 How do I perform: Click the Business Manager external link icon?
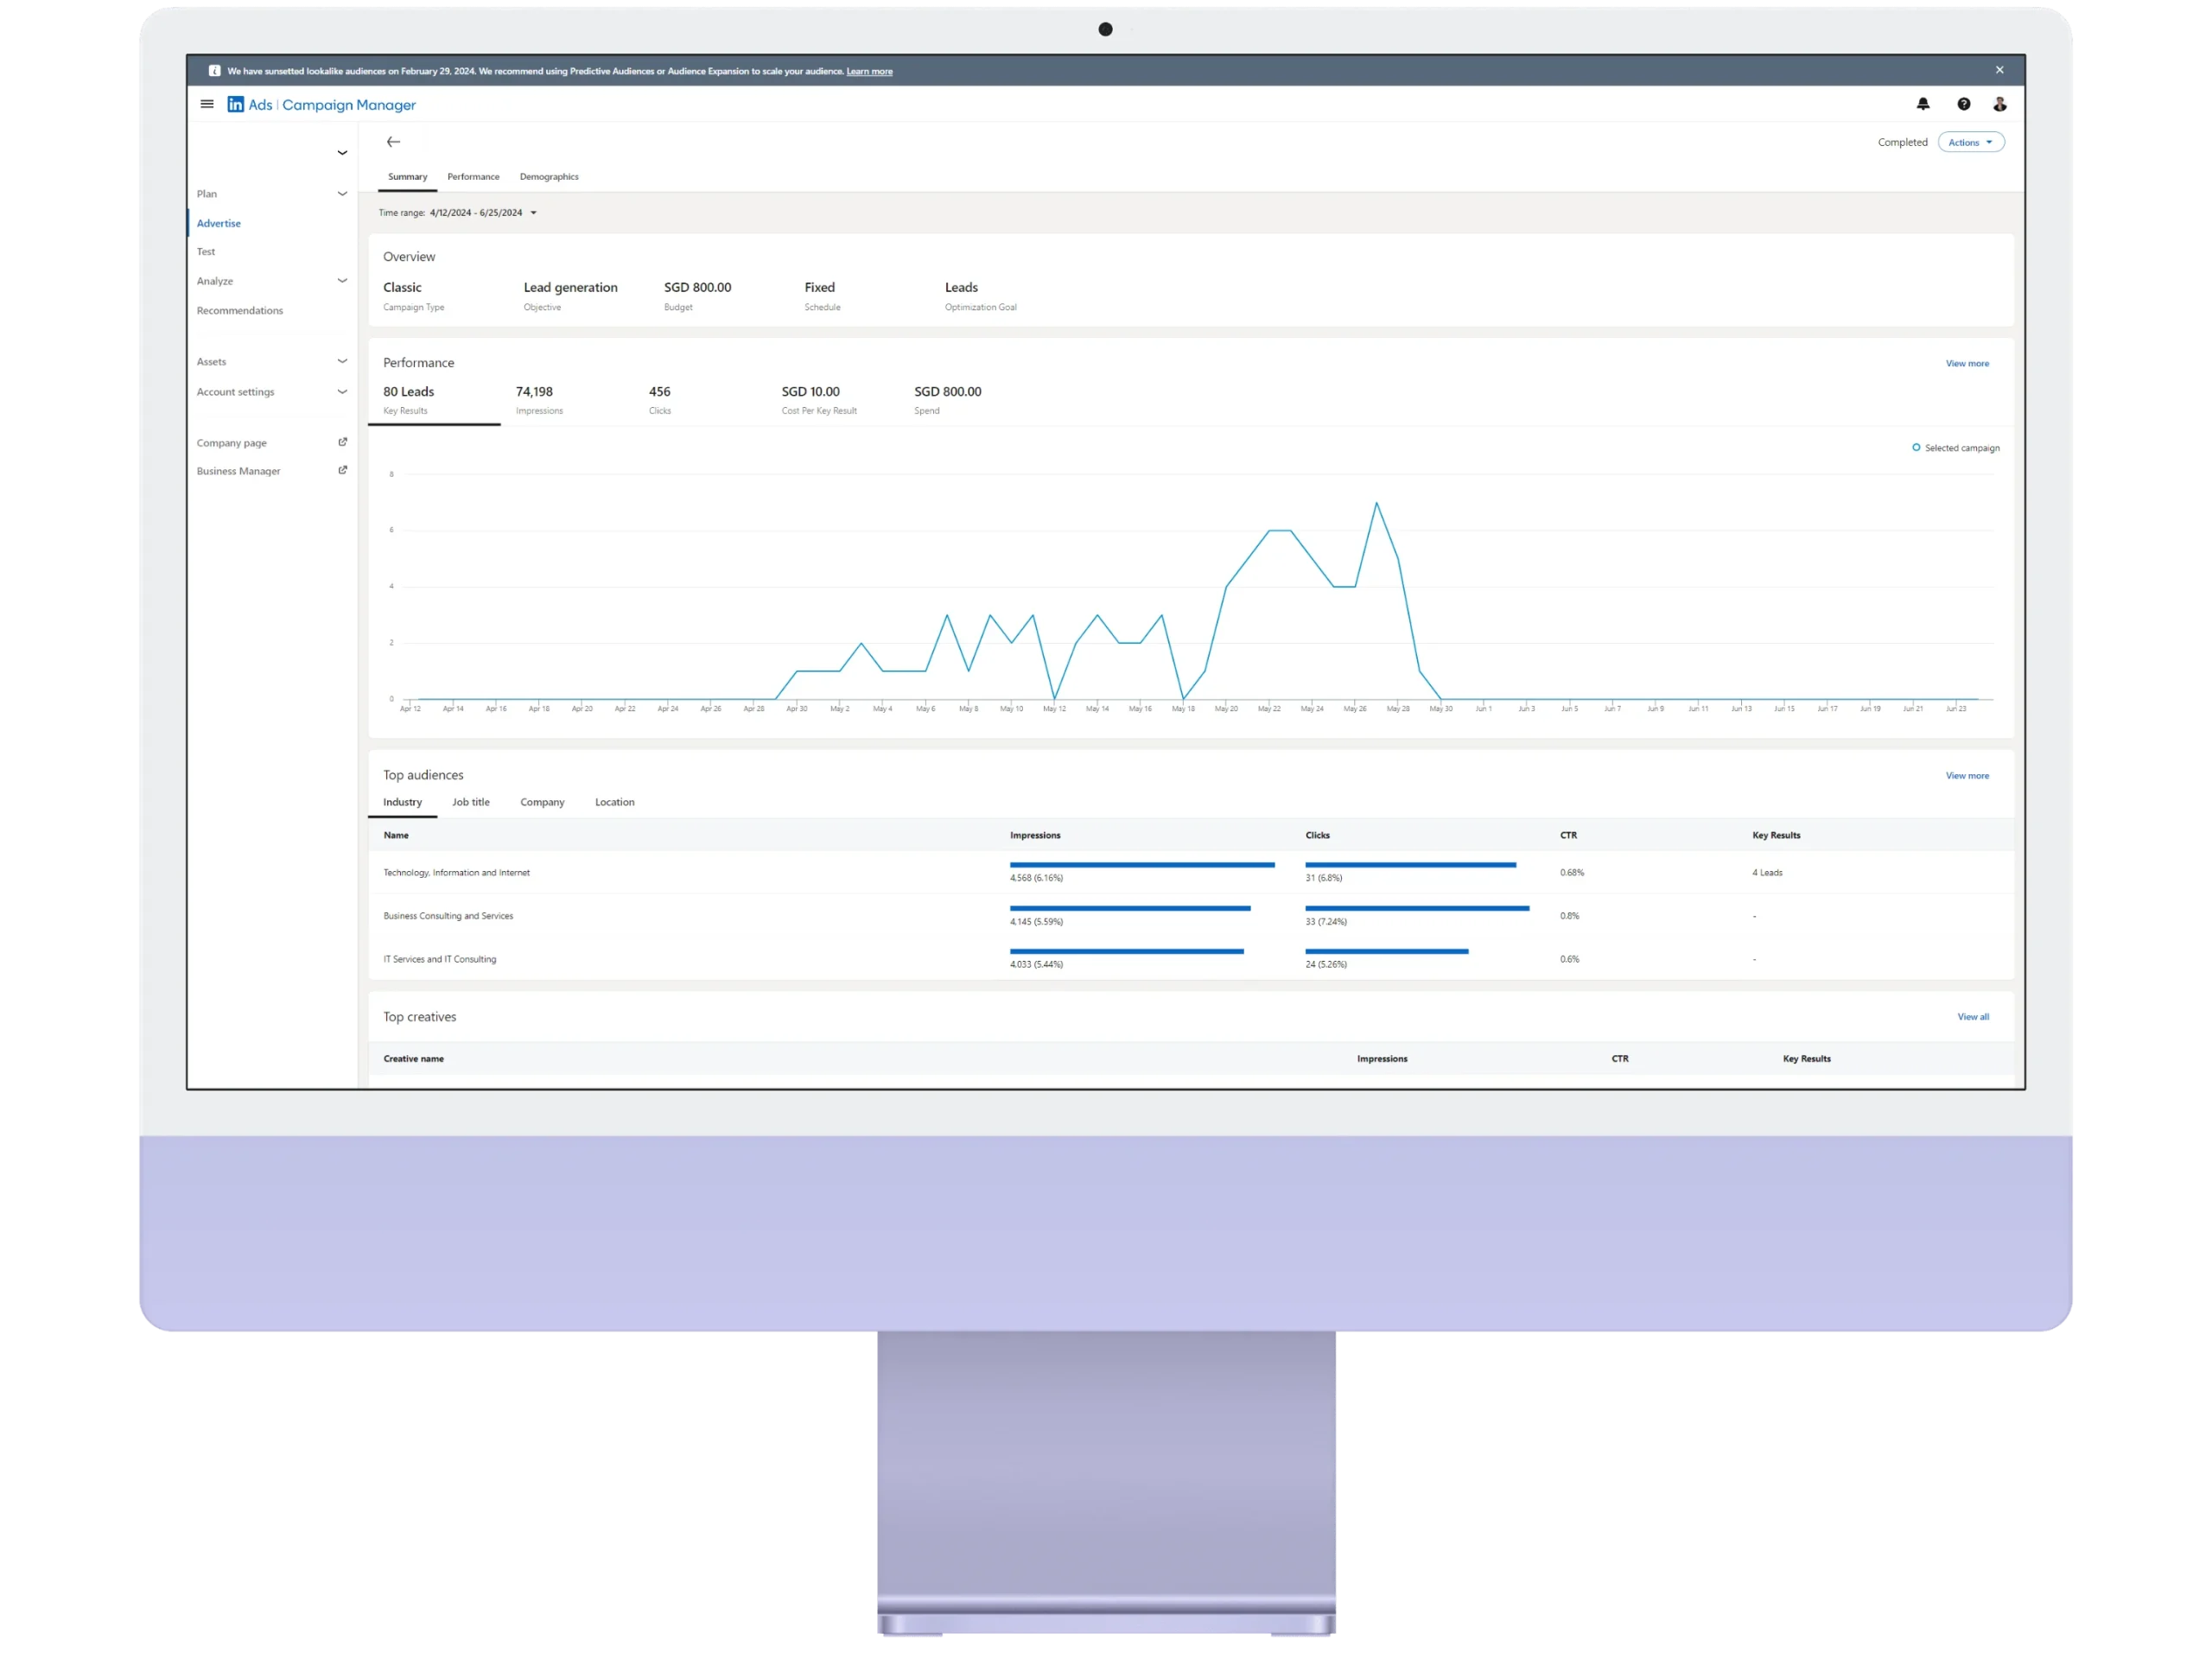pyautogui.click(x=343, y=471)
